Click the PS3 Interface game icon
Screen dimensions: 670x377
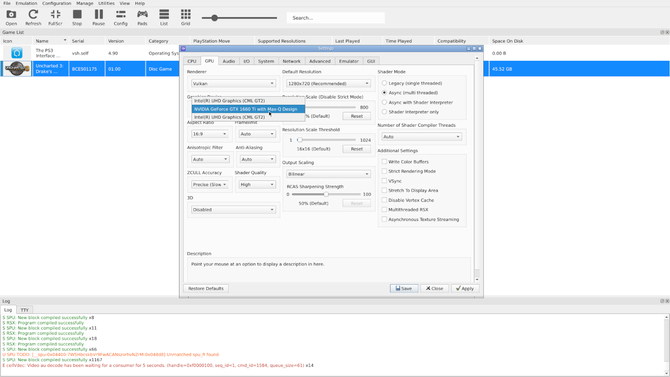pos(17,53)
